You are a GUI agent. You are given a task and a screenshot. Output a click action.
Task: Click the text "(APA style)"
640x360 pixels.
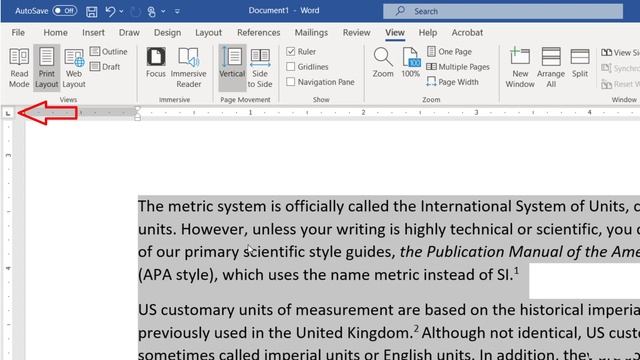pyautogui.click(x=176, y=275)
